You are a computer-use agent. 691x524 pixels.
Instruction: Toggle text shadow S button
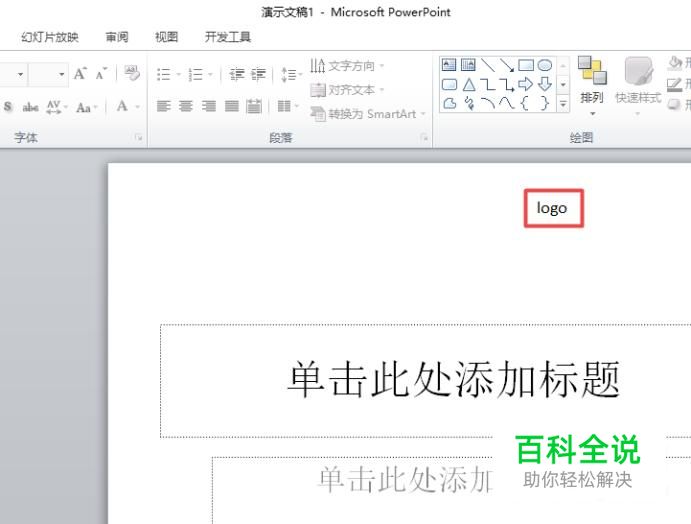coord(8,107)
